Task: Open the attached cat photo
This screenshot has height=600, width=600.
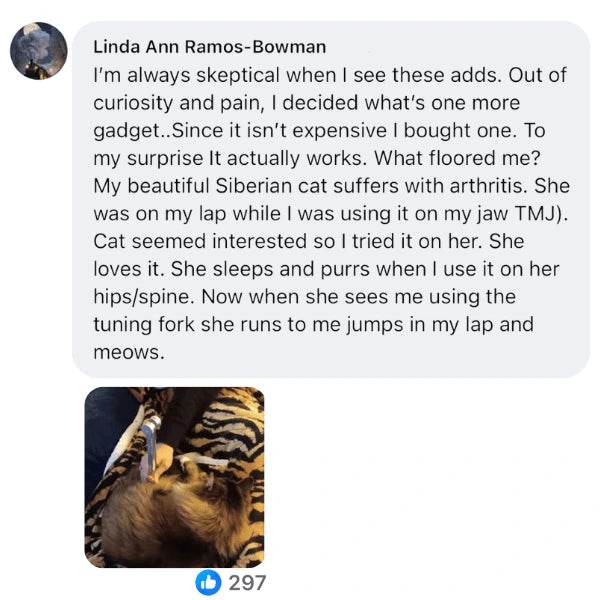Action: [174, 477]
